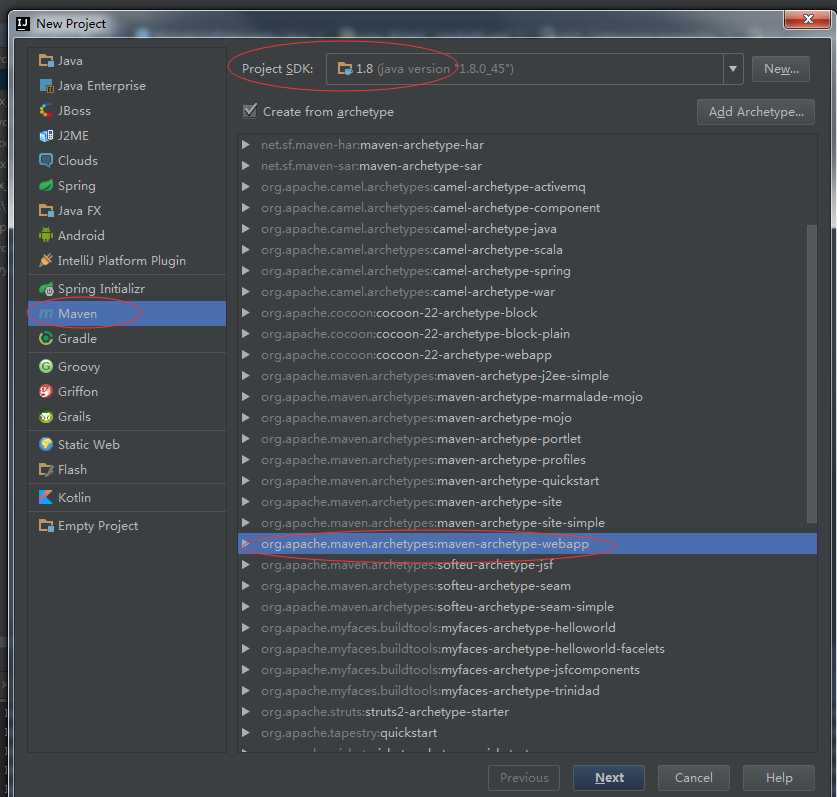Select Java Enterprise project category
837x797 pixels.
(x=101, y=86)
